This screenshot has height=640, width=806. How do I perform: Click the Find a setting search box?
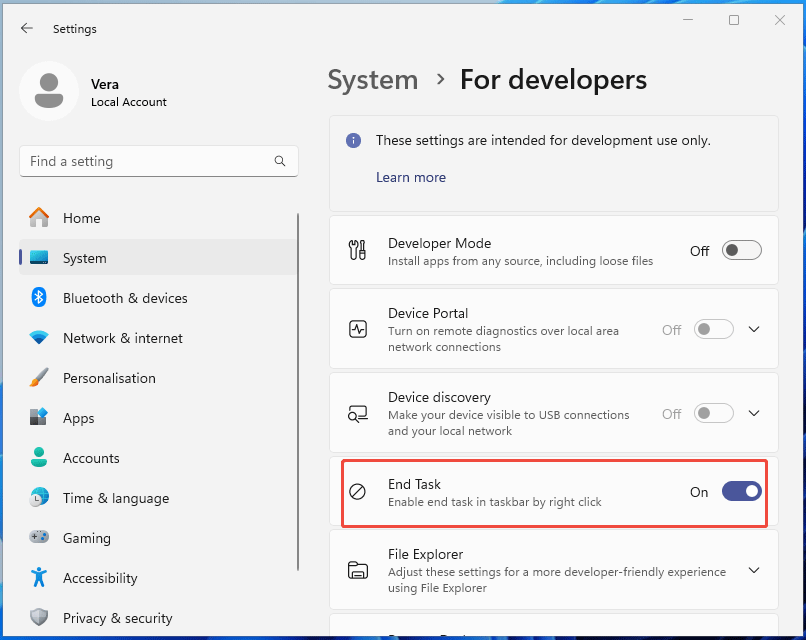pyautogui.click(x=158, y=161)
